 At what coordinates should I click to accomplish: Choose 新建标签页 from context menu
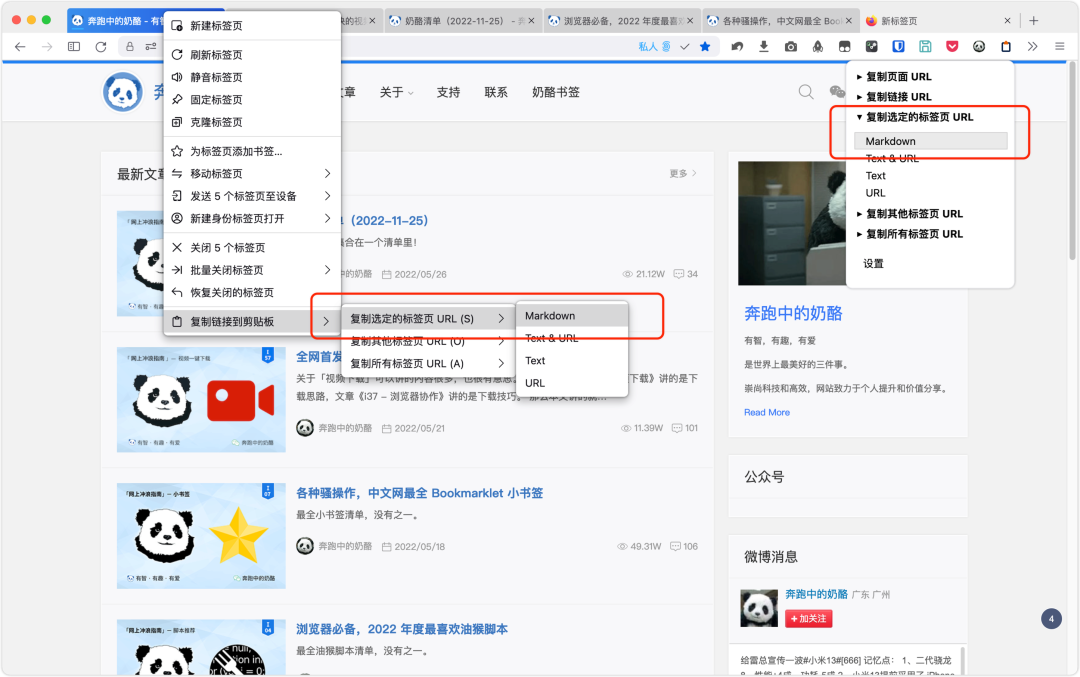(252, 25)
